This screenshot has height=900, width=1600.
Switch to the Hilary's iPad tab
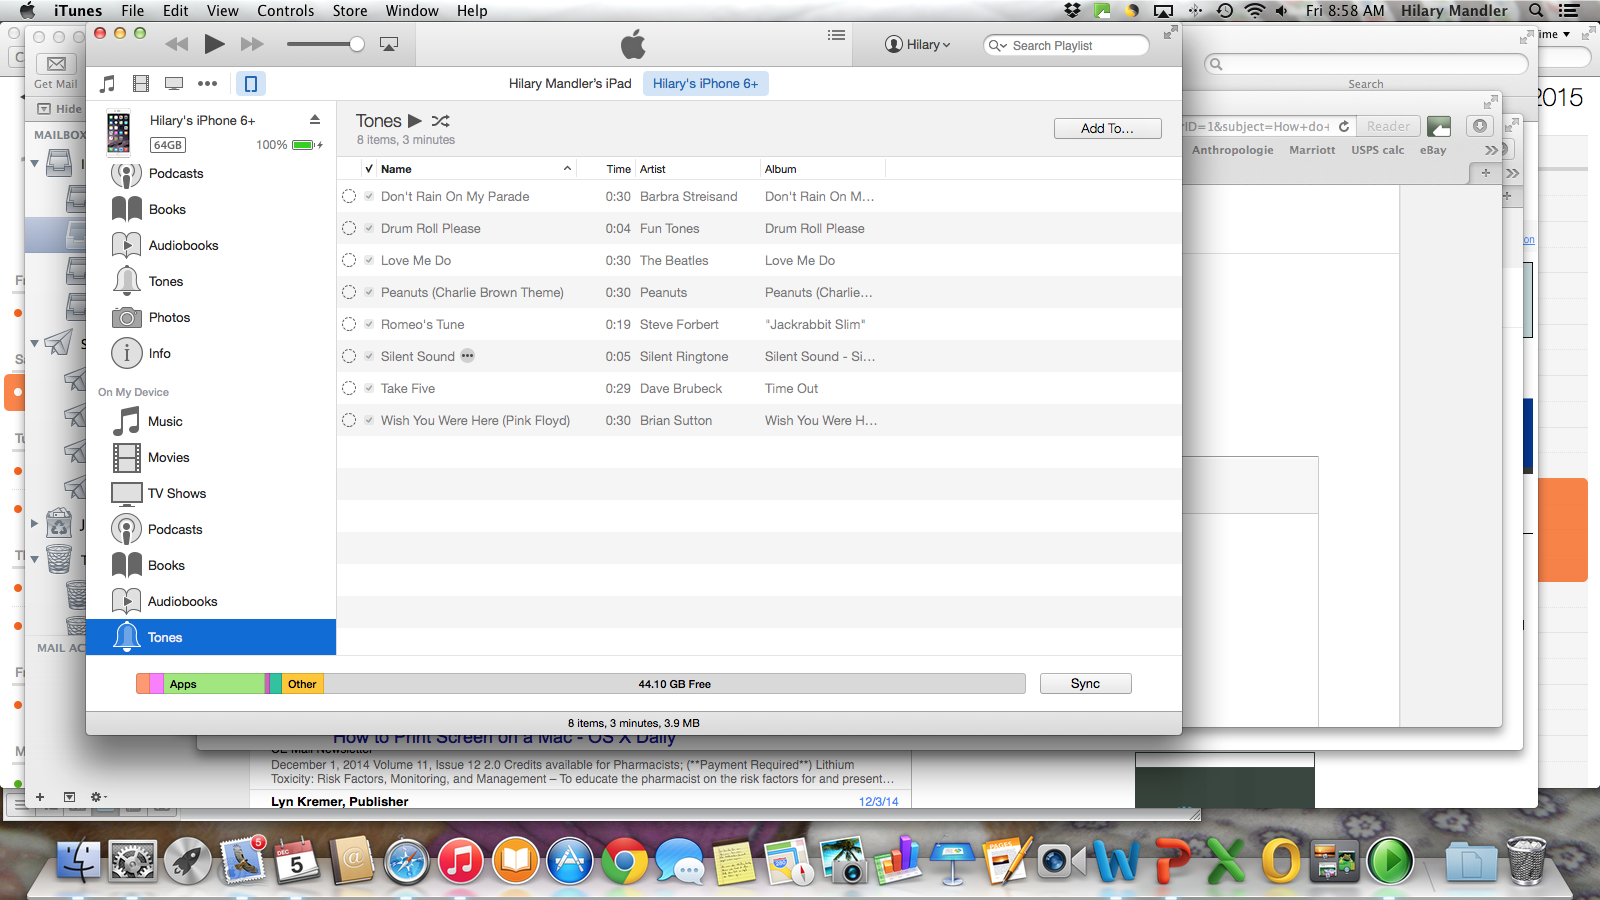[570, 83]
